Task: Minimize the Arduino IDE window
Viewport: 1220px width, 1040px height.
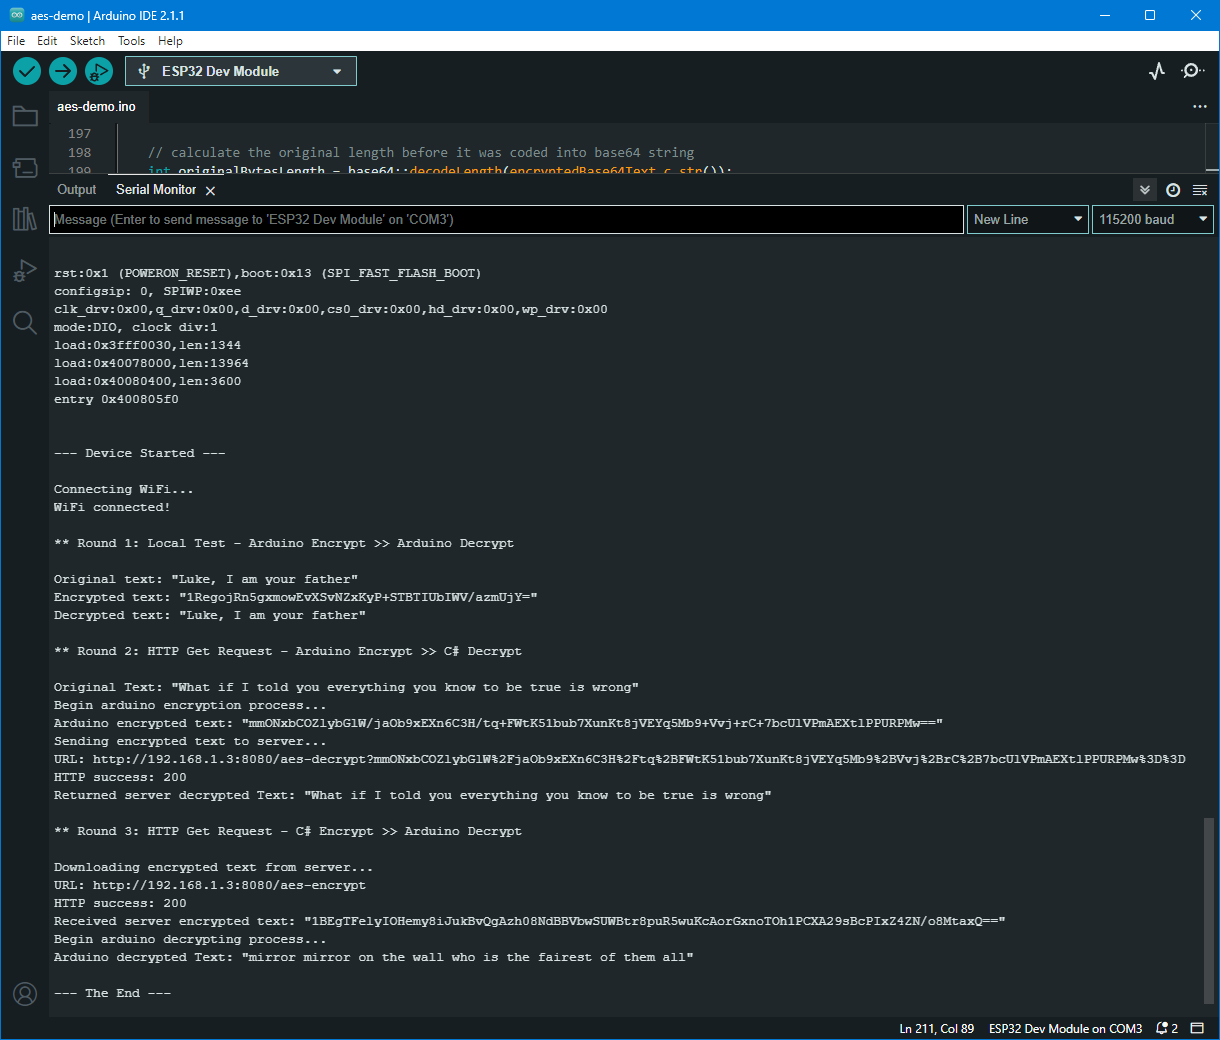Action: pos(1105,15)
